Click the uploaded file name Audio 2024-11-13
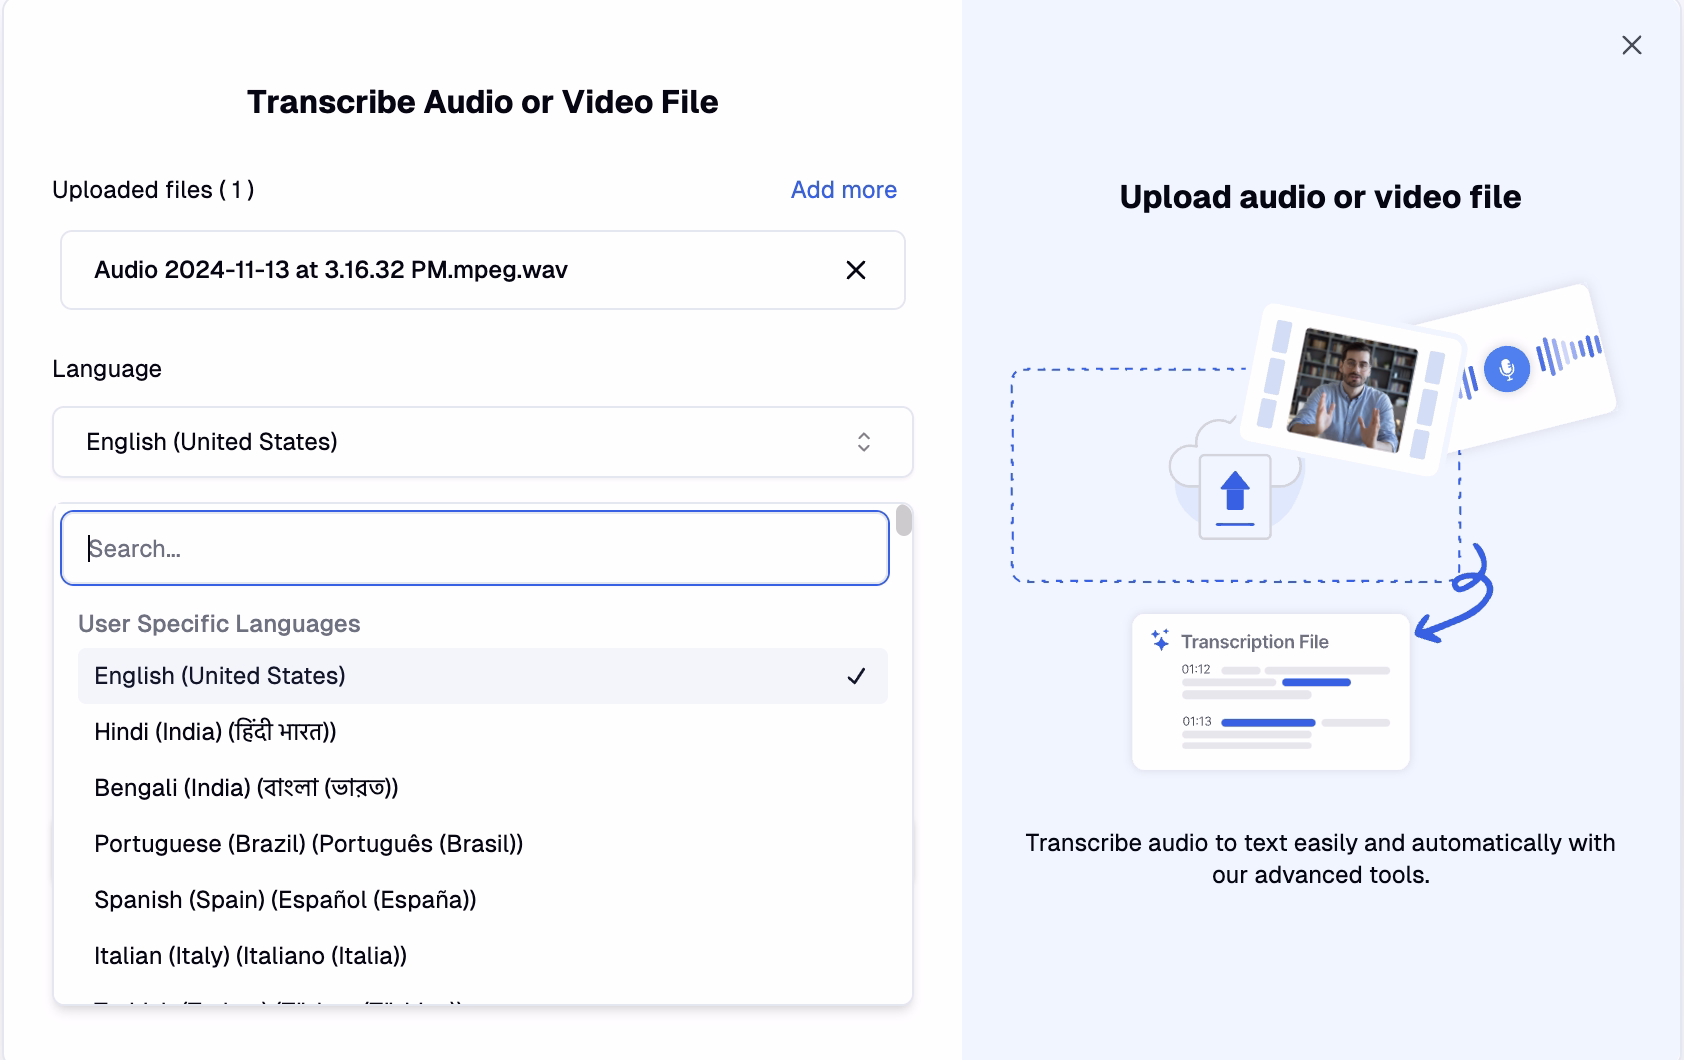The width and height of the screenshot is (1684, 1060). pos(331,270)
